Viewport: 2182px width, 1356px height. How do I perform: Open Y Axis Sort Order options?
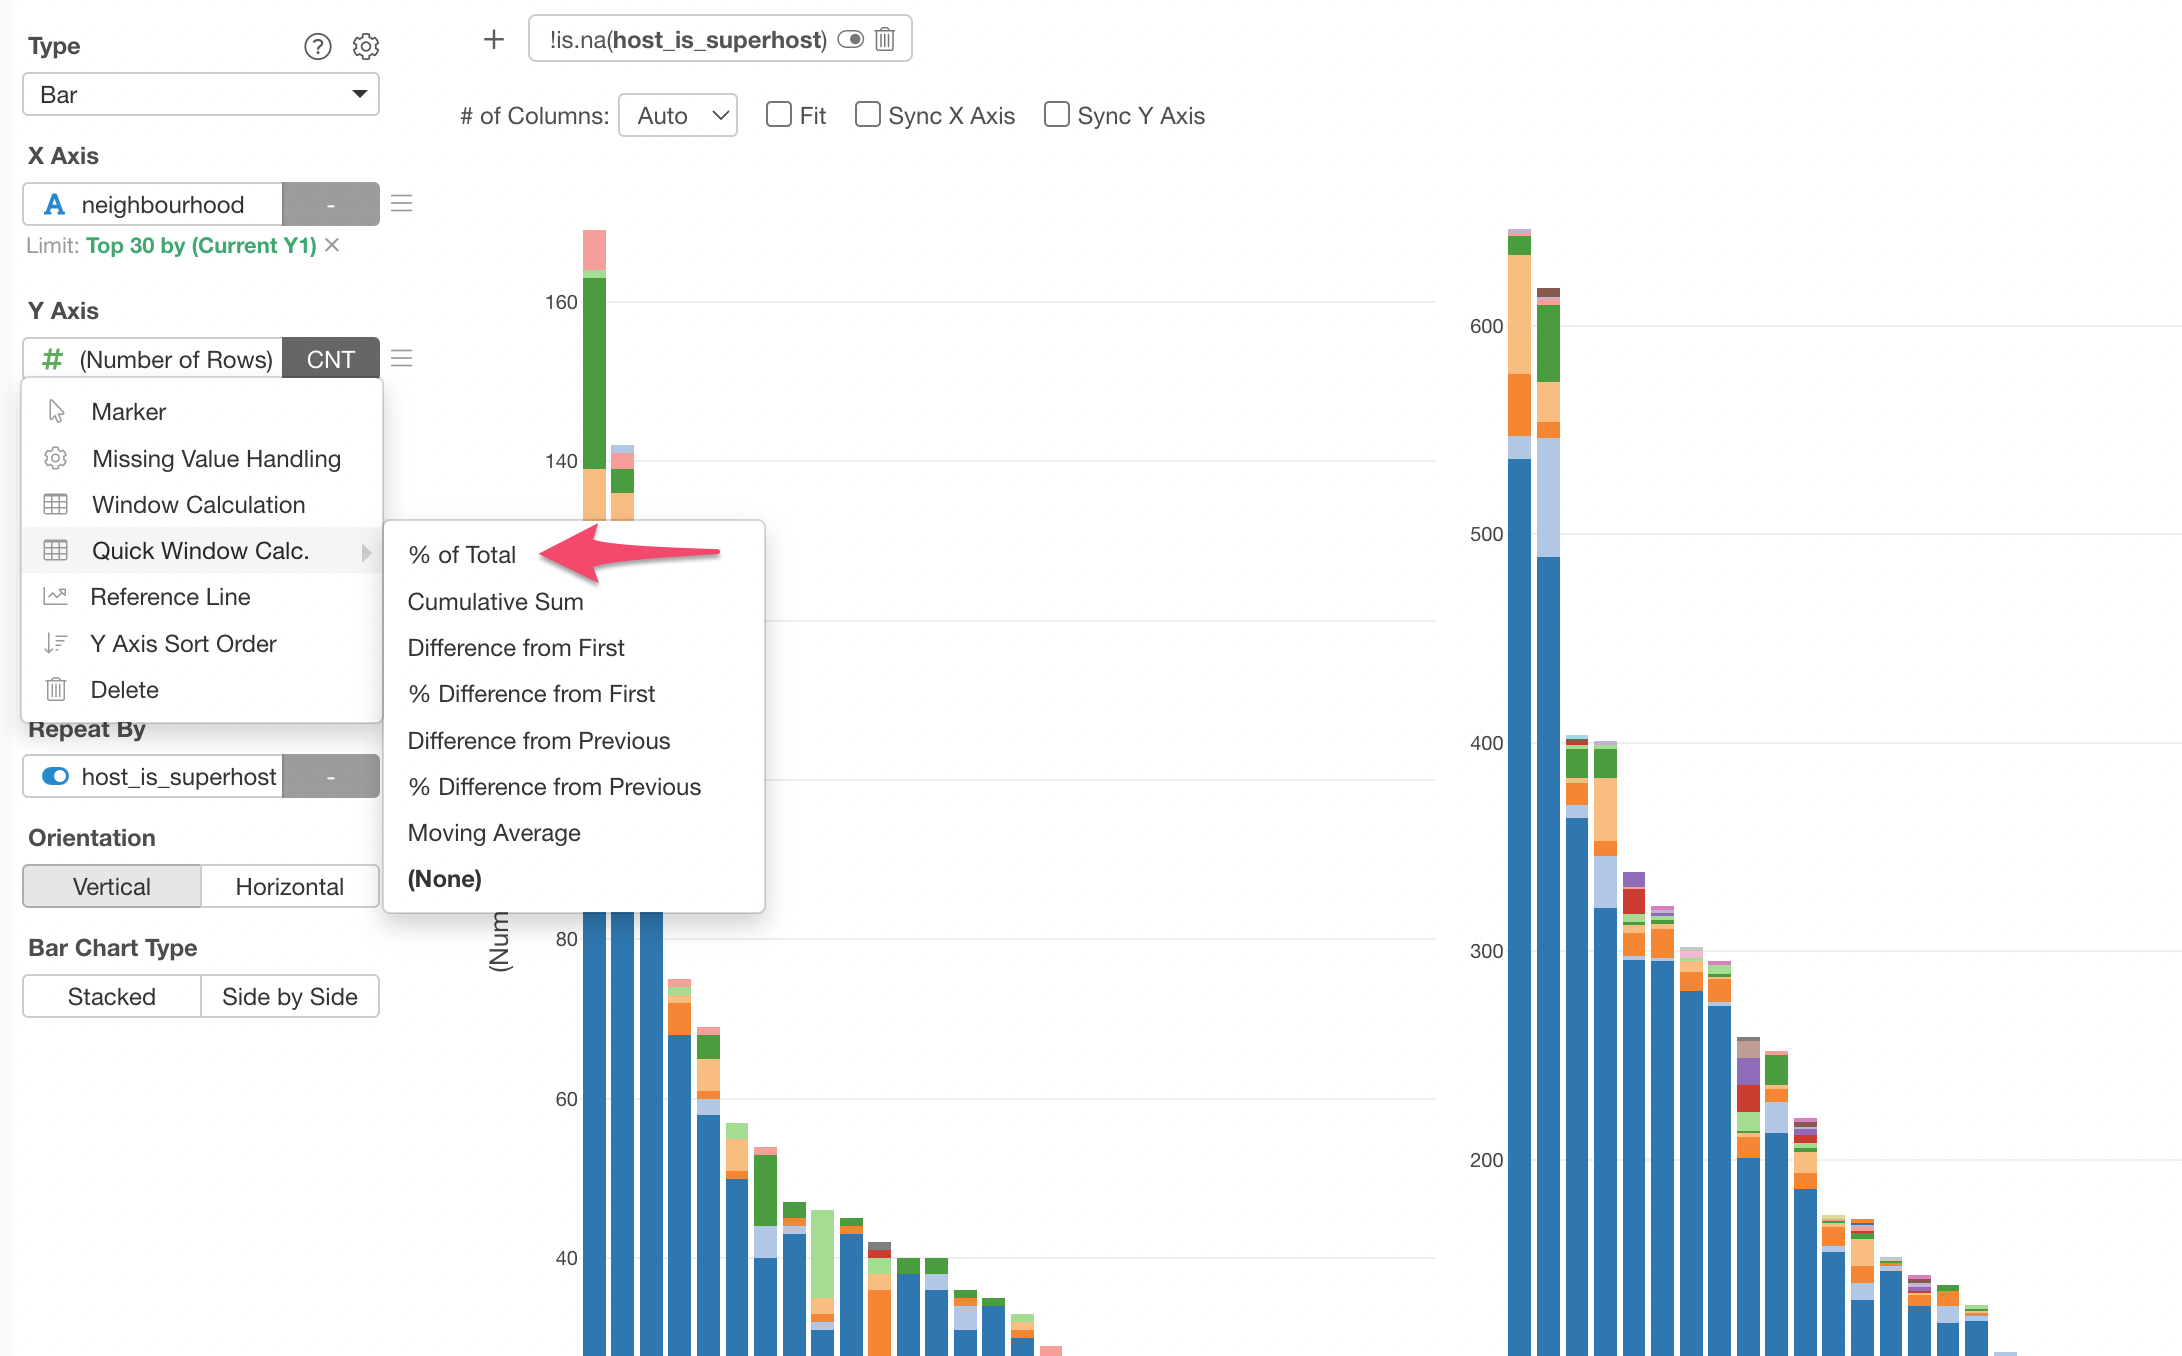pyautogui.click(x=183, y=643)
